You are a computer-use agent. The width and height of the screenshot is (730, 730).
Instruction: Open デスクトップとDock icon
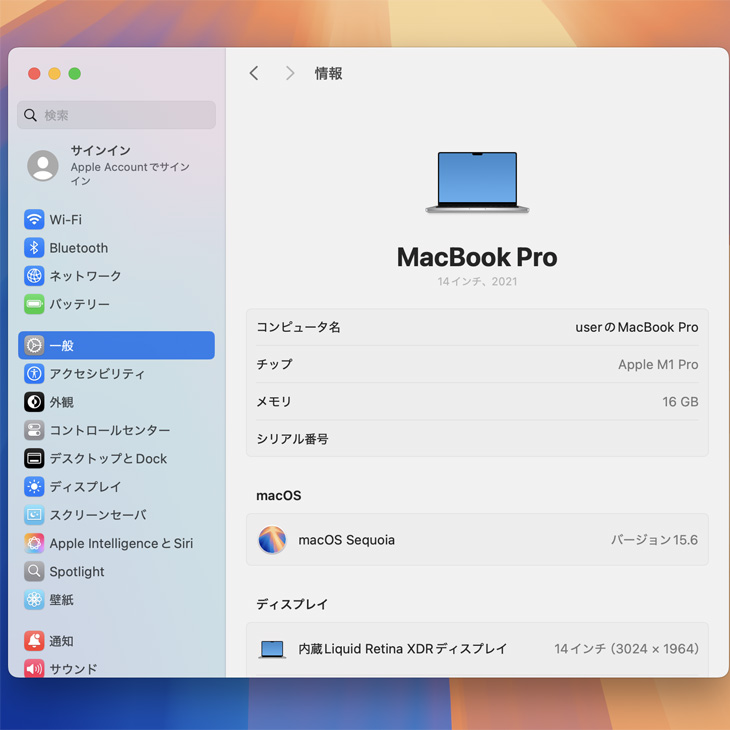(x=34, y=459)
